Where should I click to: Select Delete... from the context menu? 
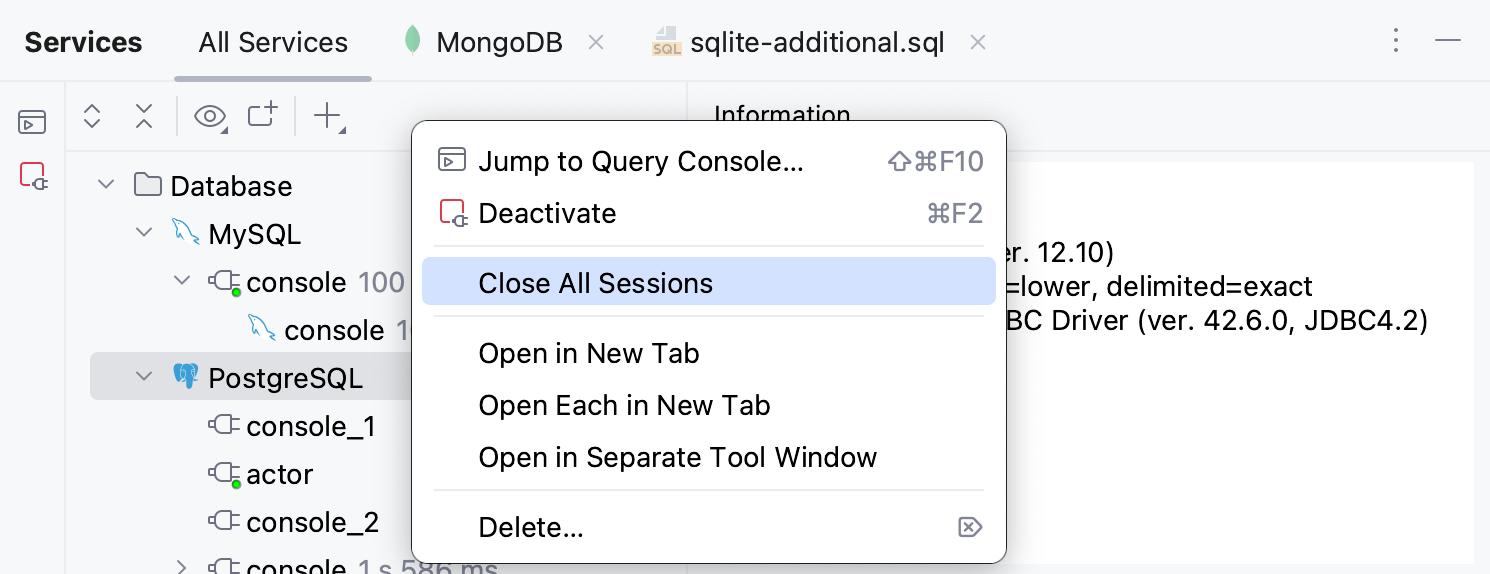tap(531, 527)
